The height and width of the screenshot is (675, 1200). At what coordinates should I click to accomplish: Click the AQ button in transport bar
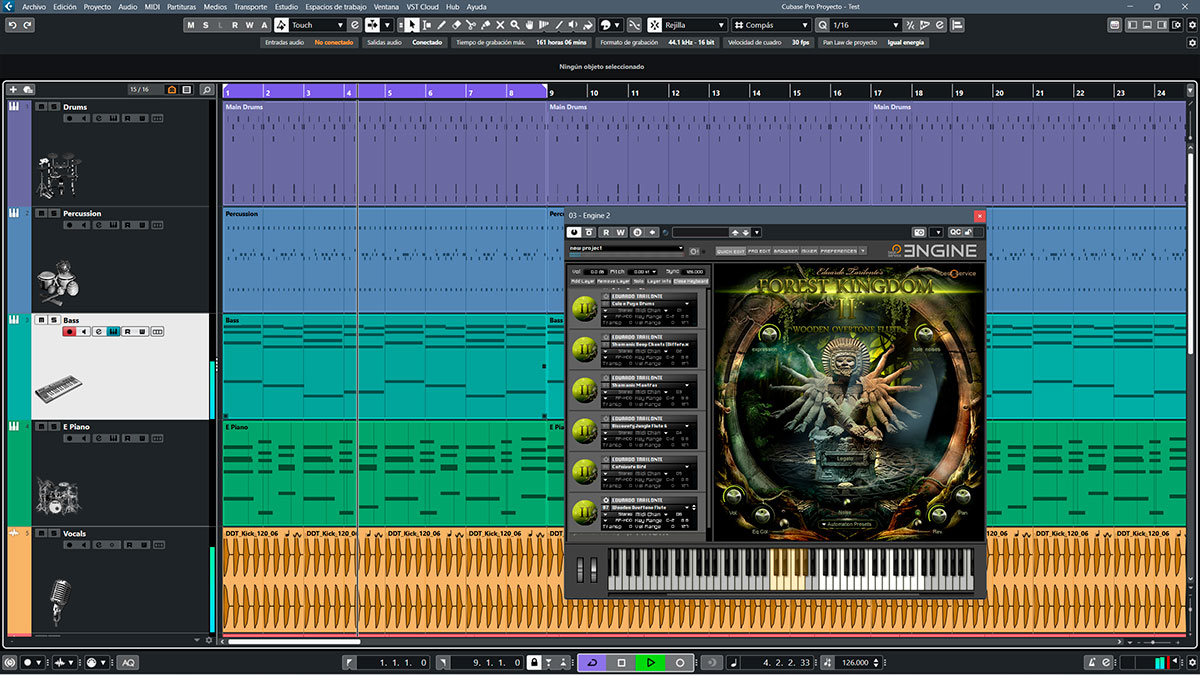pos(127,662)
